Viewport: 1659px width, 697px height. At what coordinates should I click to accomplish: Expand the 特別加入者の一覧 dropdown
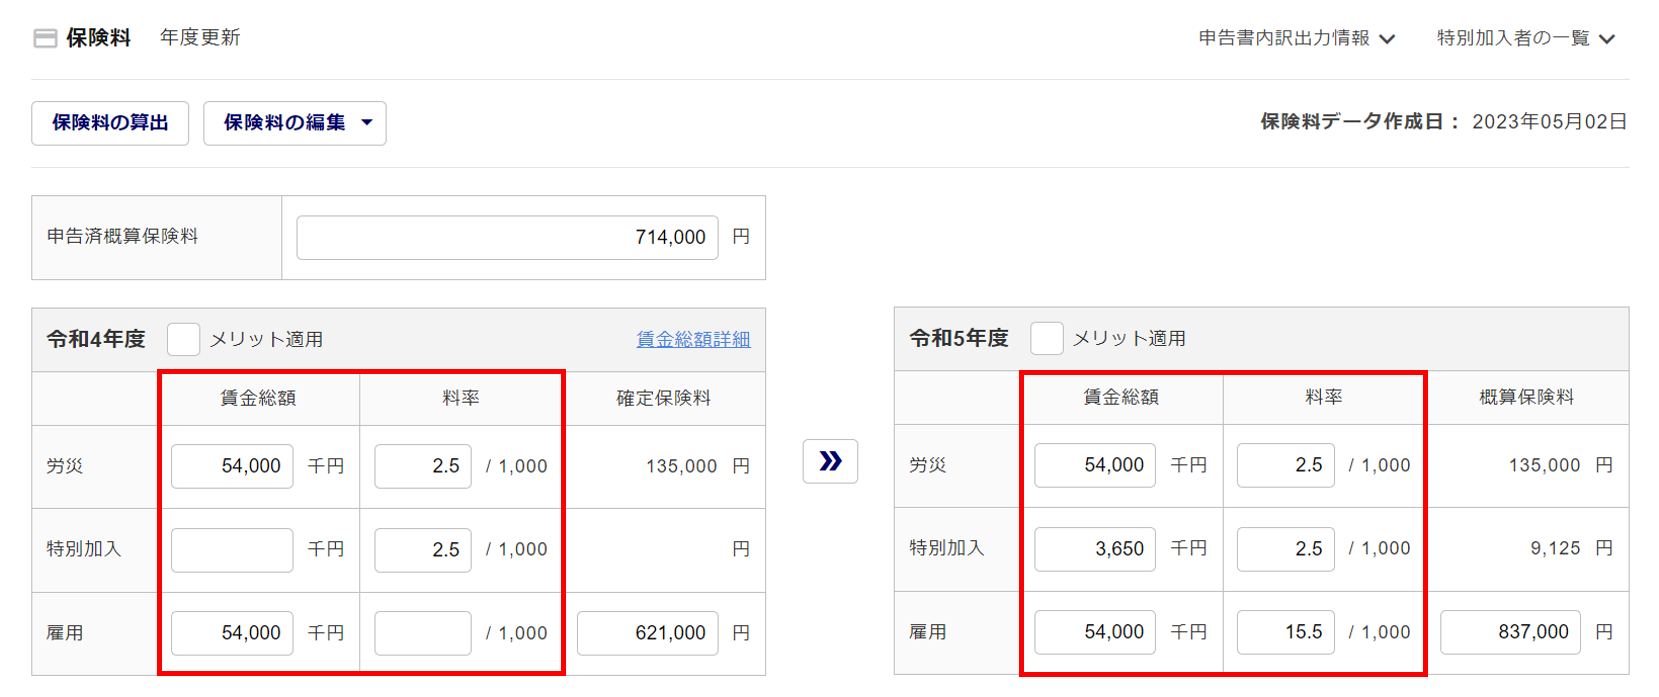pos(1526,38)
